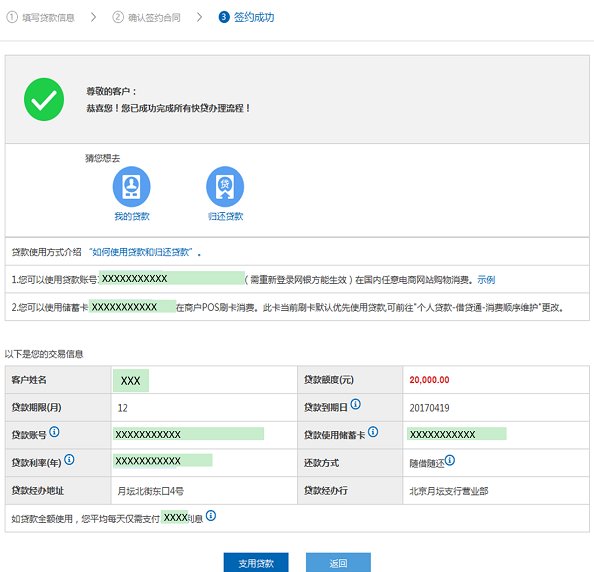
Task: Open the 示例 link
Action: (x=486, y=280)
